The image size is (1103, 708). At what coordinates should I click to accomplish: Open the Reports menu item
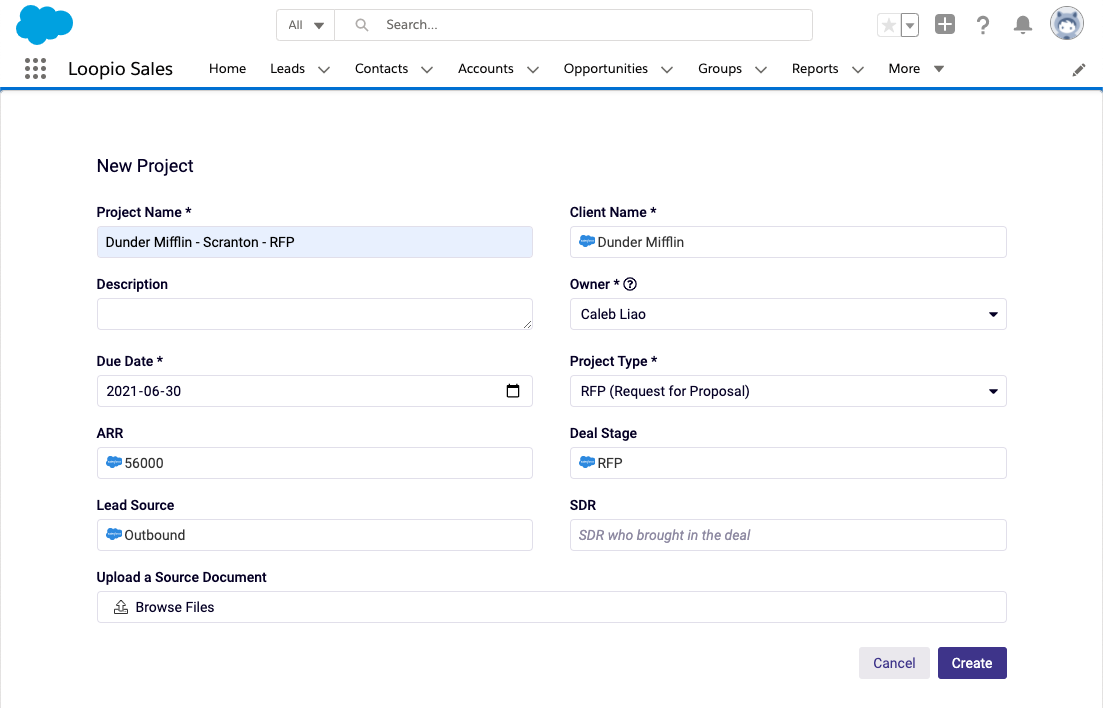pyautogui.click(x=815, y=69)
